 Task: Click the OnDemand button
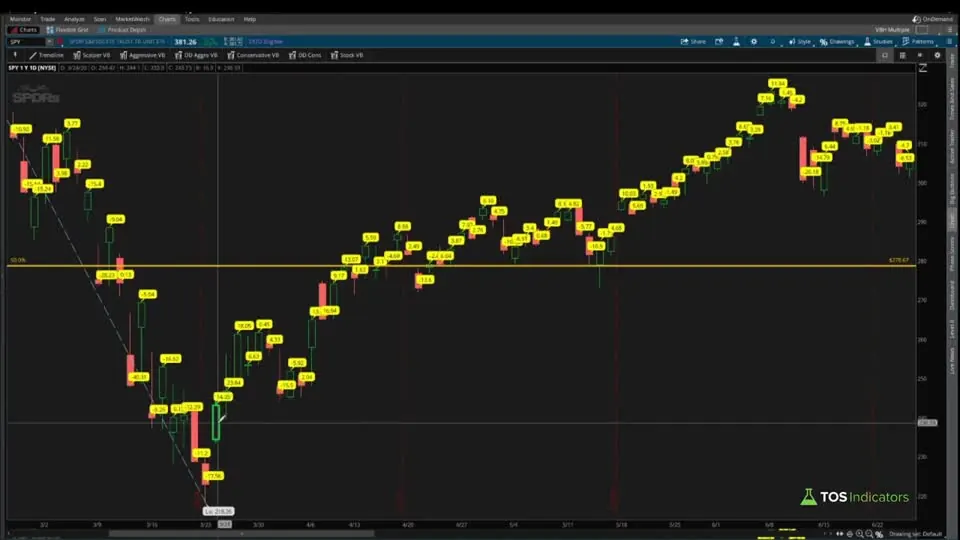[x=932, y=19]
